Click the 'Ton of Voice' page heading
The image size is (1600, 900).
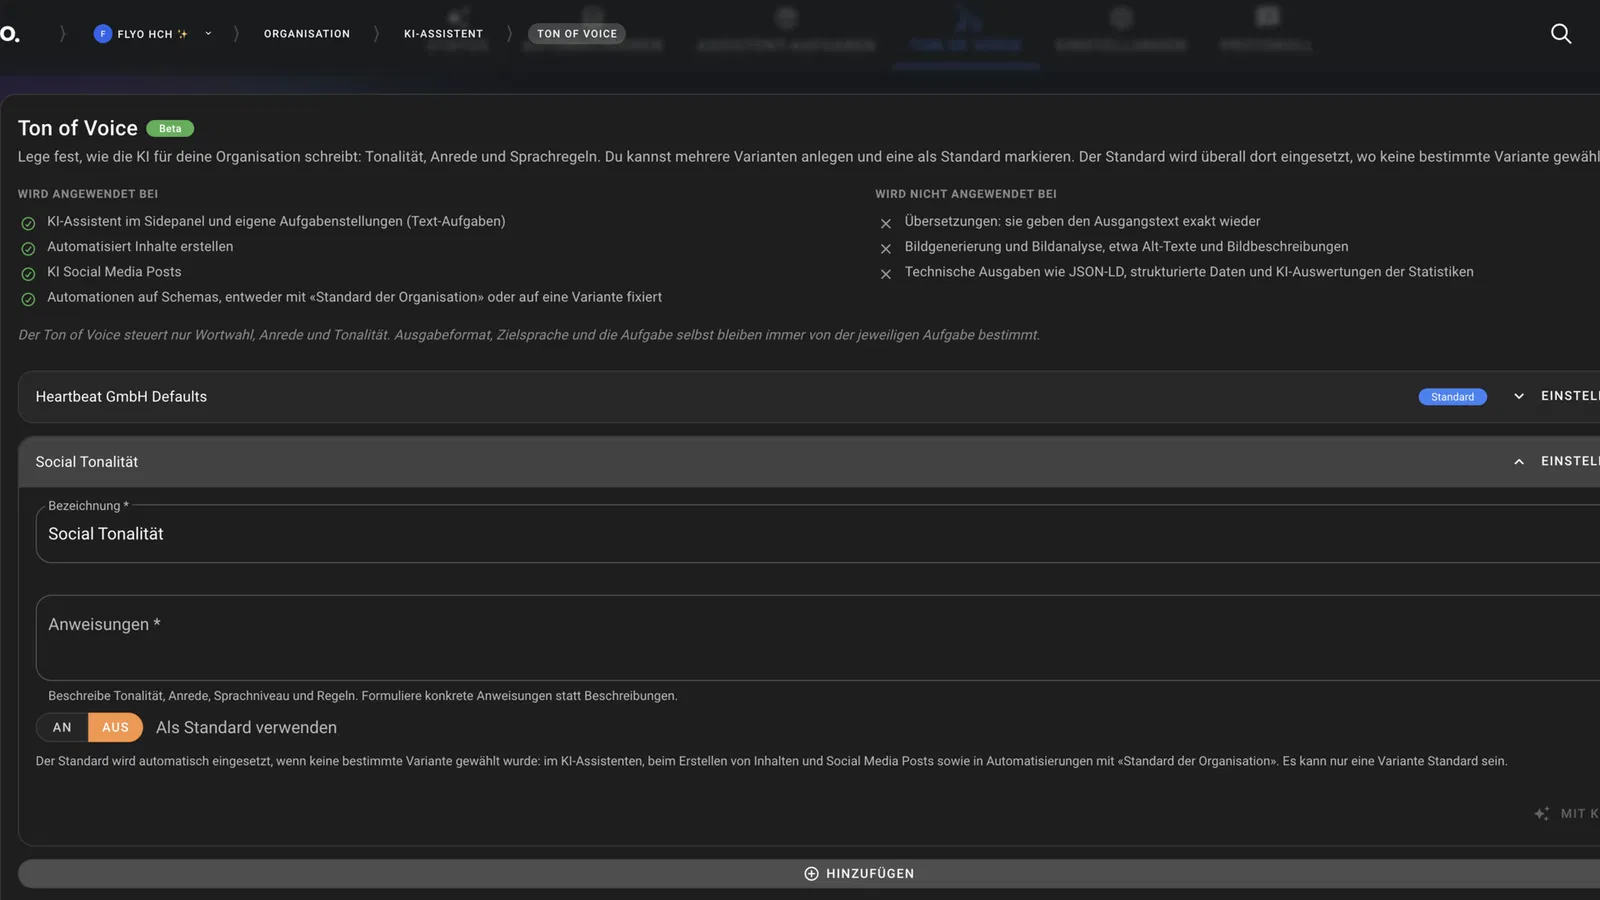pos(78,128)
